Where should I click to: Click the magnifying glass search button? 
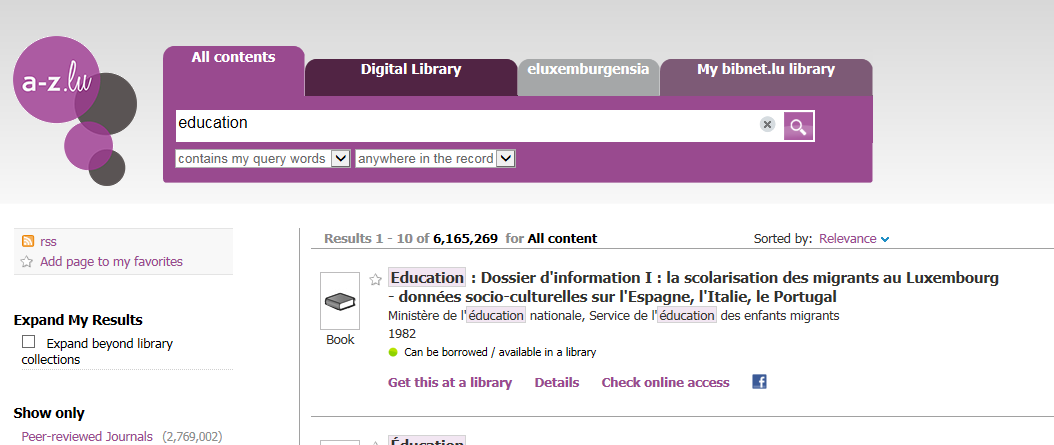pyautogui.click(x=798, y=126)
